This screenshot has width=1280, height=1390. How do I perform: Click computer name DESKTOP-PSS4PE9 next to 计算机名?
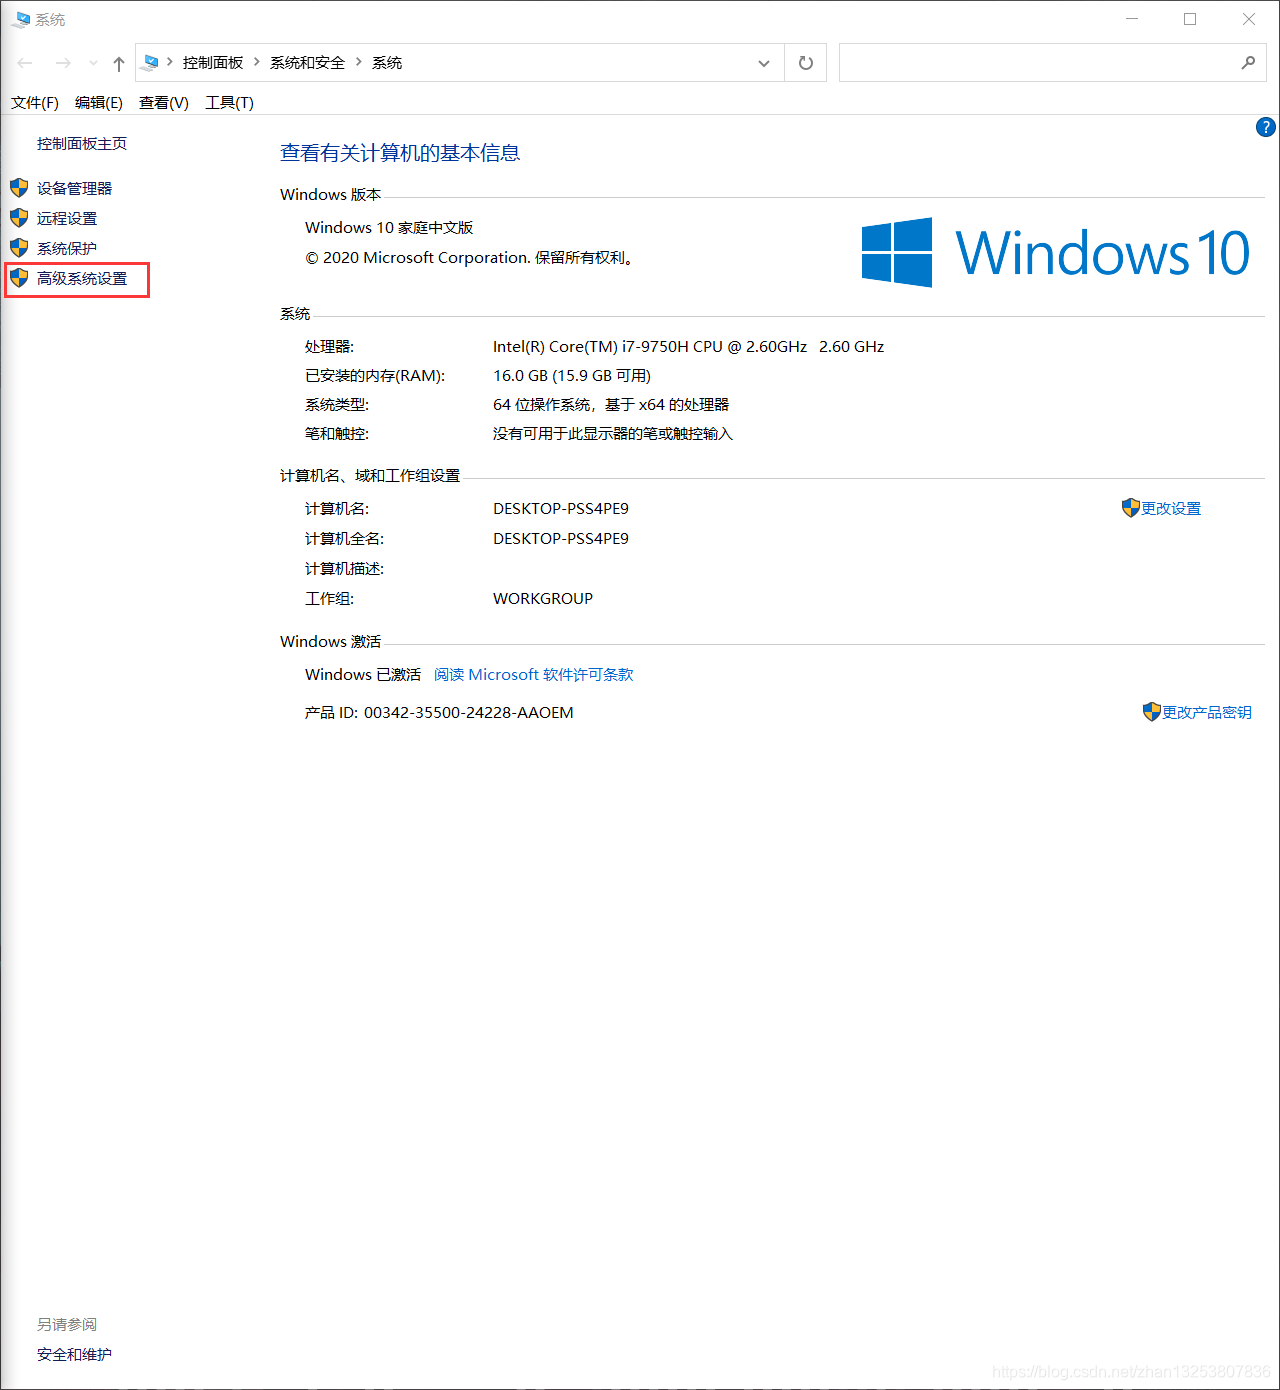click(x=561, y=508)
